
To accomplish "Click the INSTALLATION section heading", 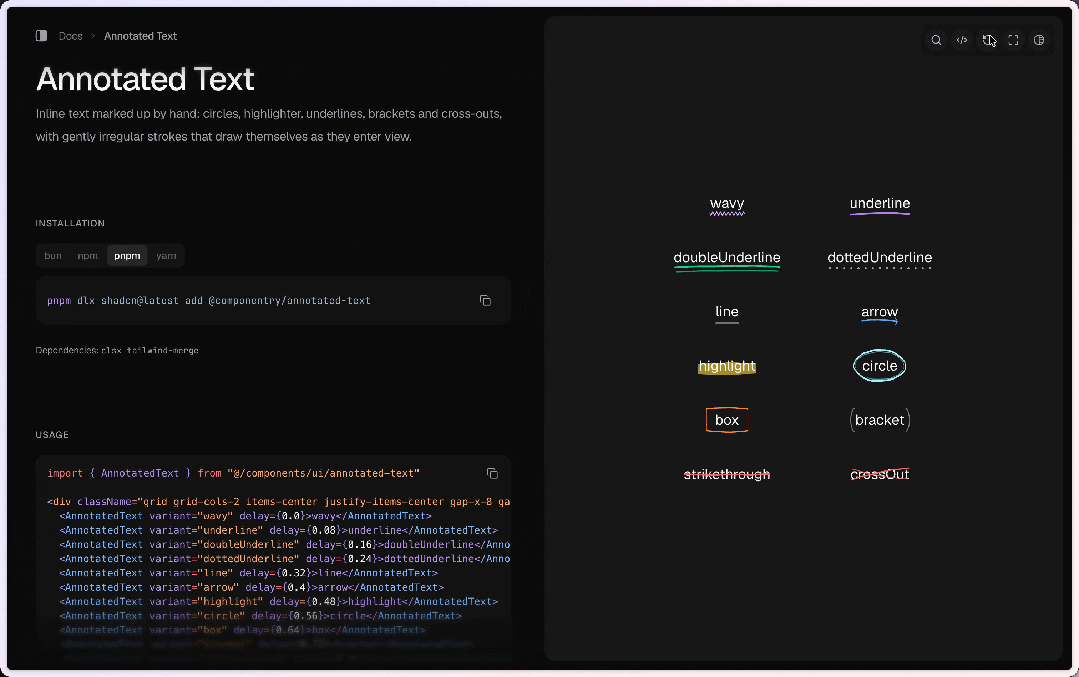I will 70,223.
